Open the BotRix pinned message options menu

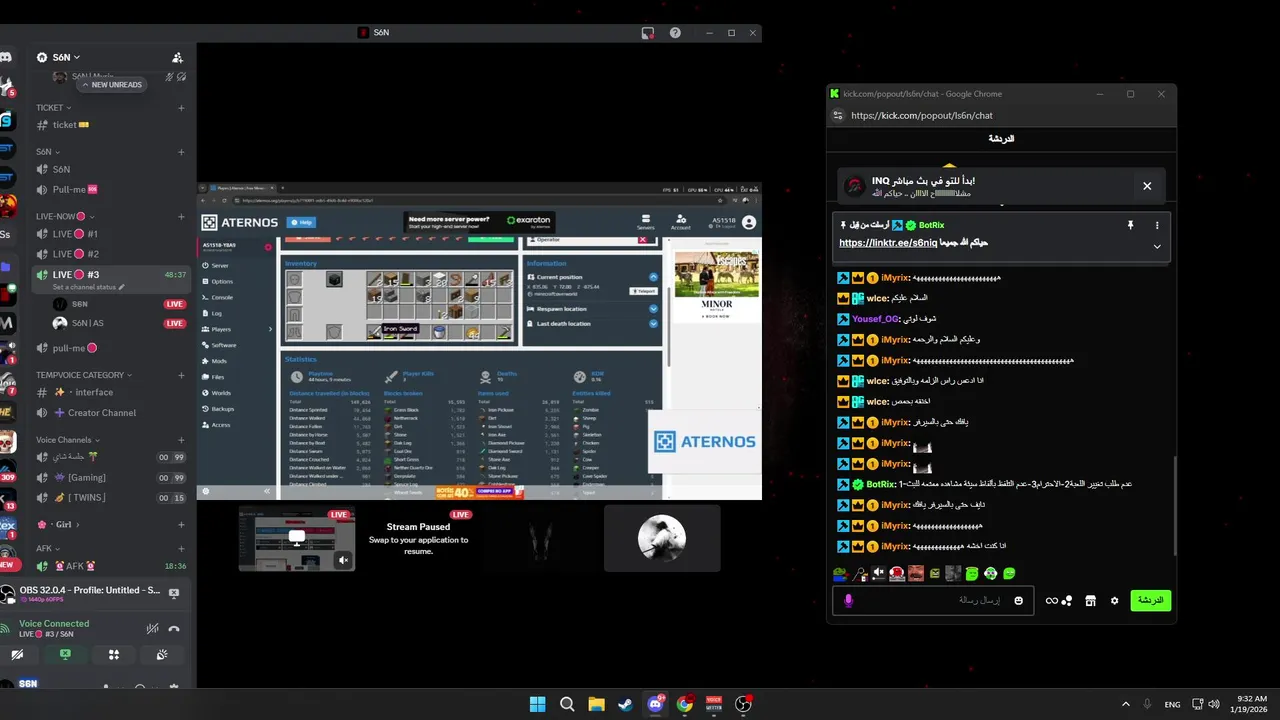1157,226
